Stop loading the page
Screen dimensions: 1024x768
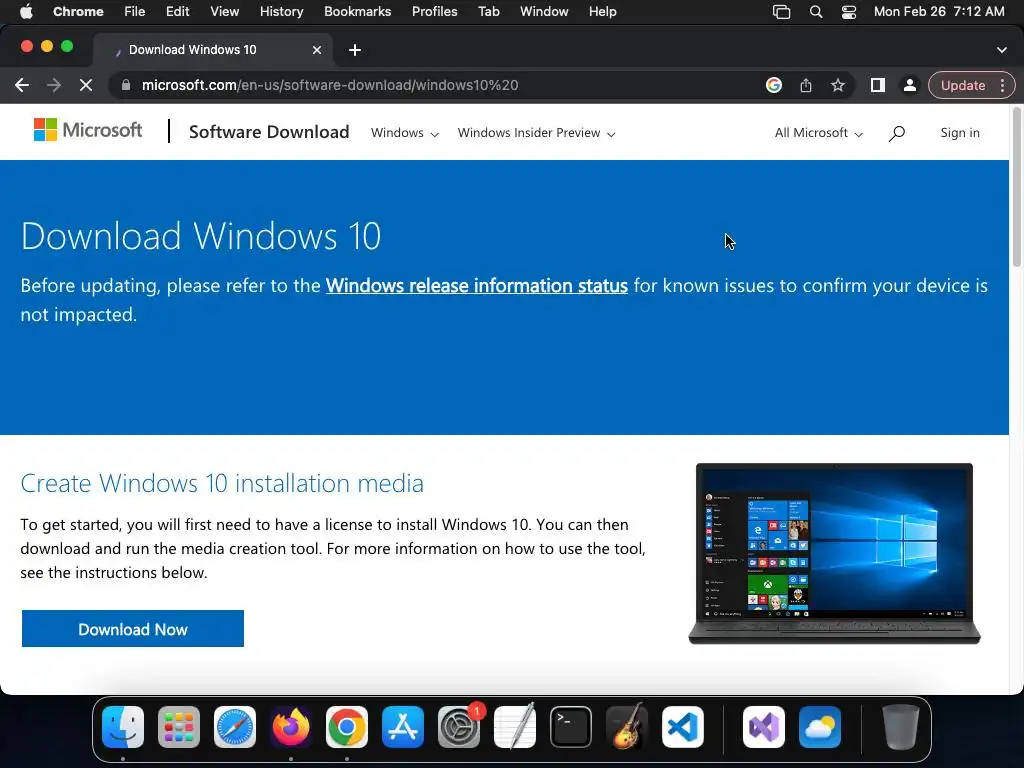click(x=86, y=86)
